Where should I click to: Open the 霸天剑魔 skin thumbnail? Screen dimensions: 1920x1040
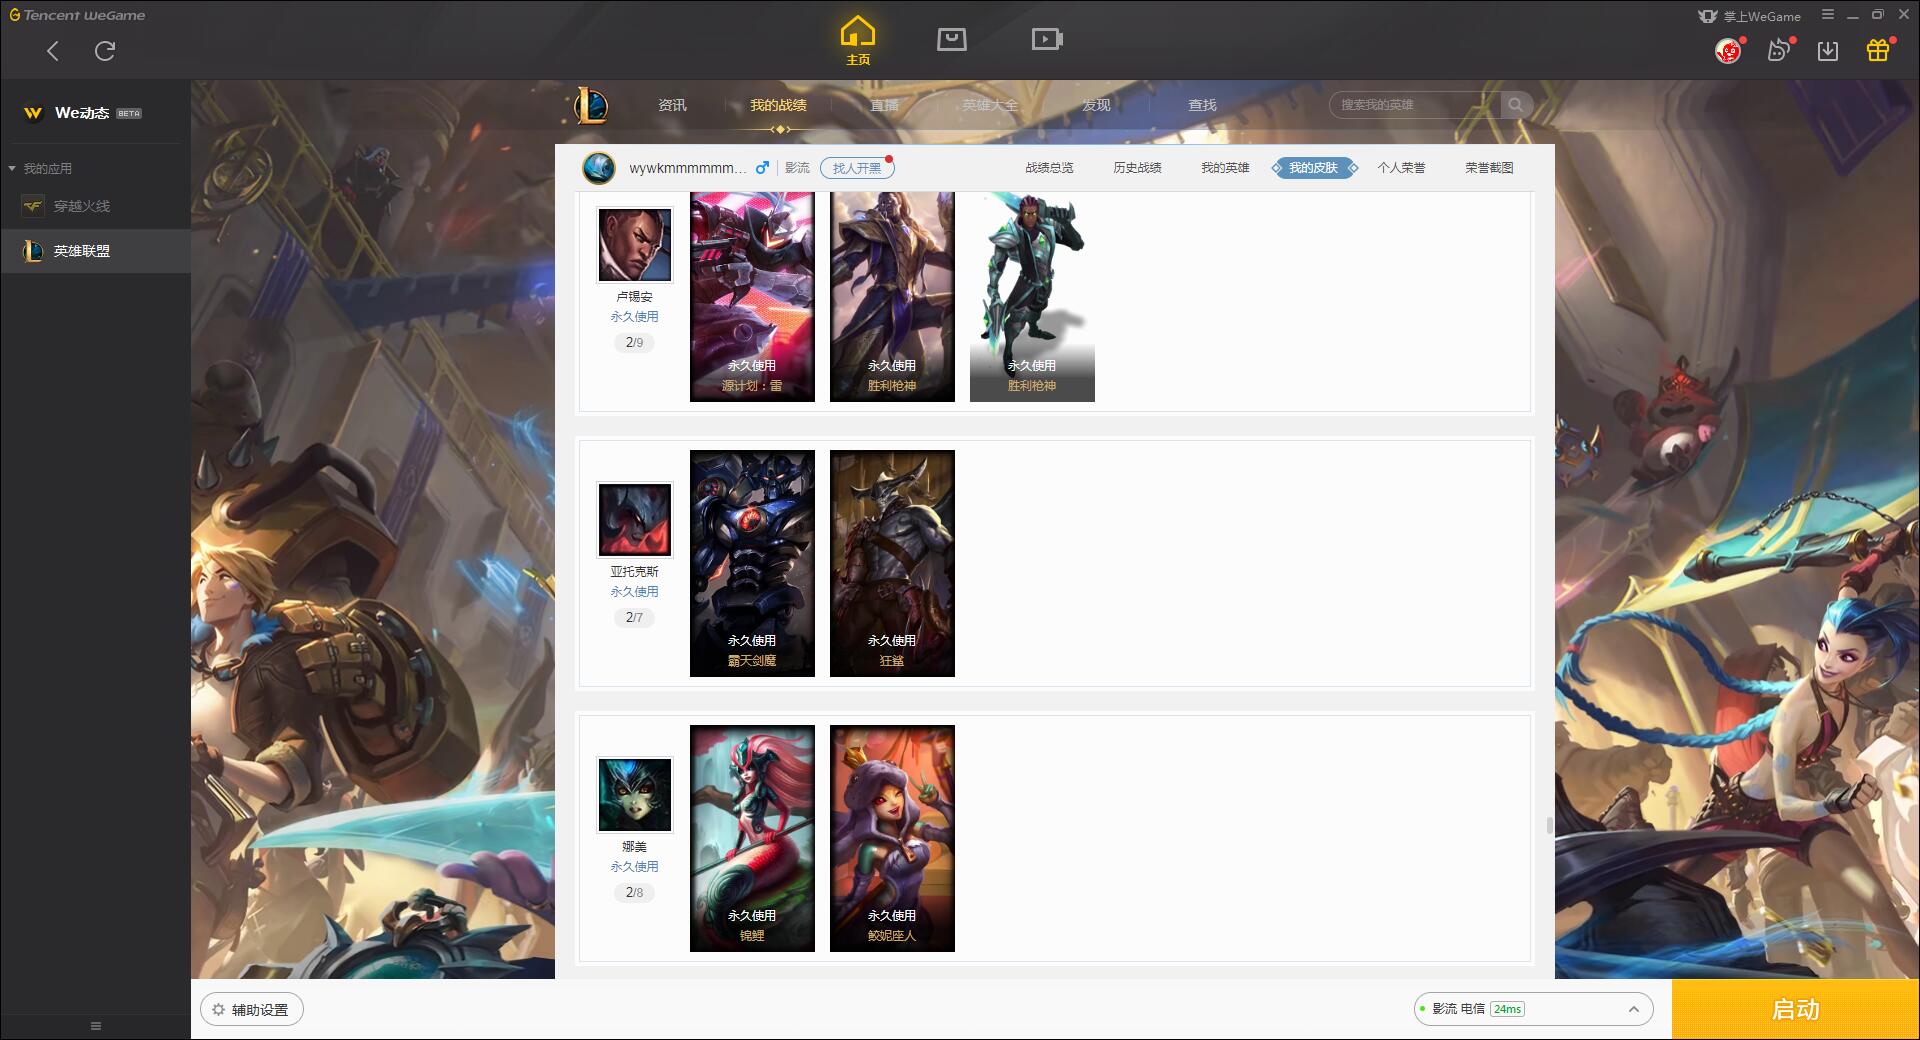point(752,563)
